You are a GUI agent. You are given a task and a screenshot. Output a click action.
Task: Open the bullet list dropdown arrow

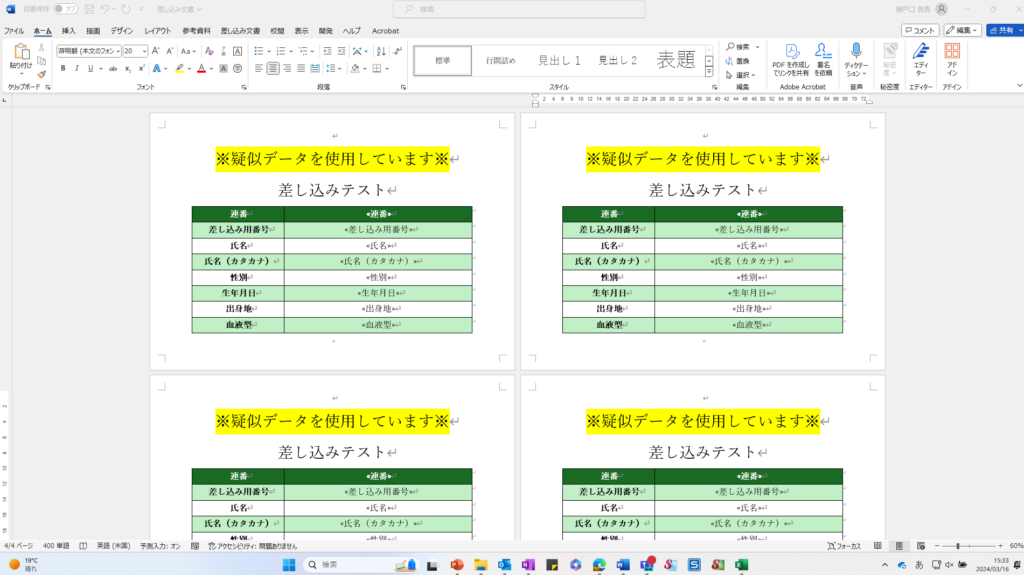(268, 51)
